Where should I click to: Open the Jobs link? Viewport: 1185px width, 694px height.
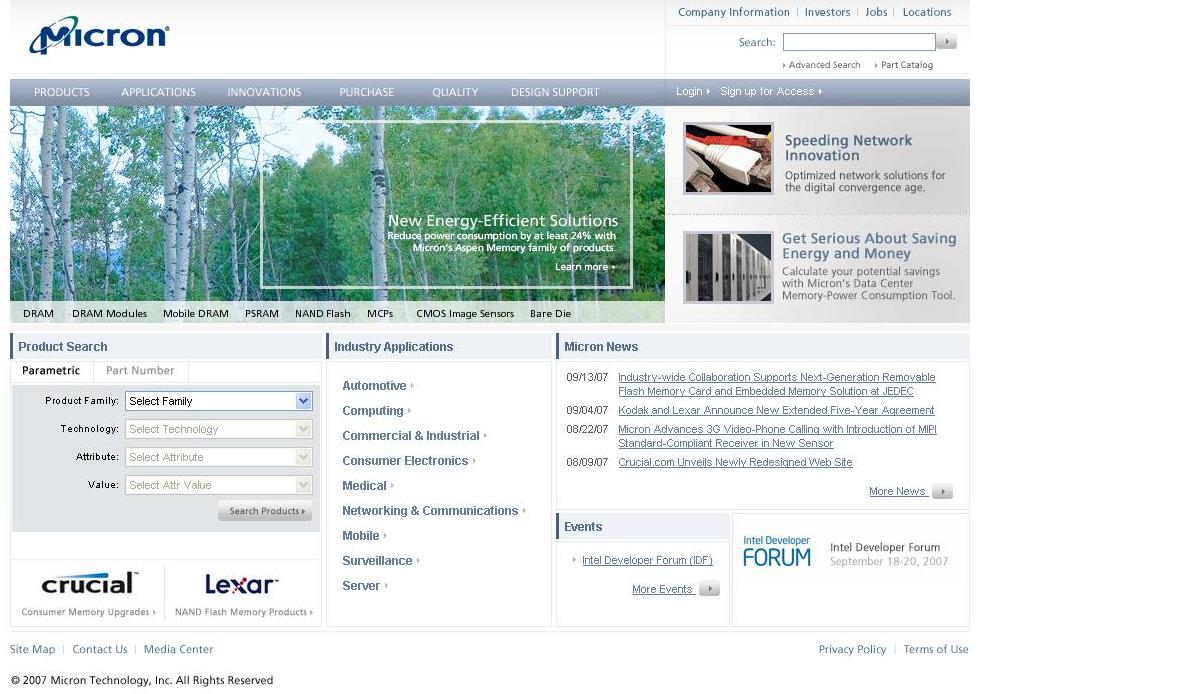(876, 12)
